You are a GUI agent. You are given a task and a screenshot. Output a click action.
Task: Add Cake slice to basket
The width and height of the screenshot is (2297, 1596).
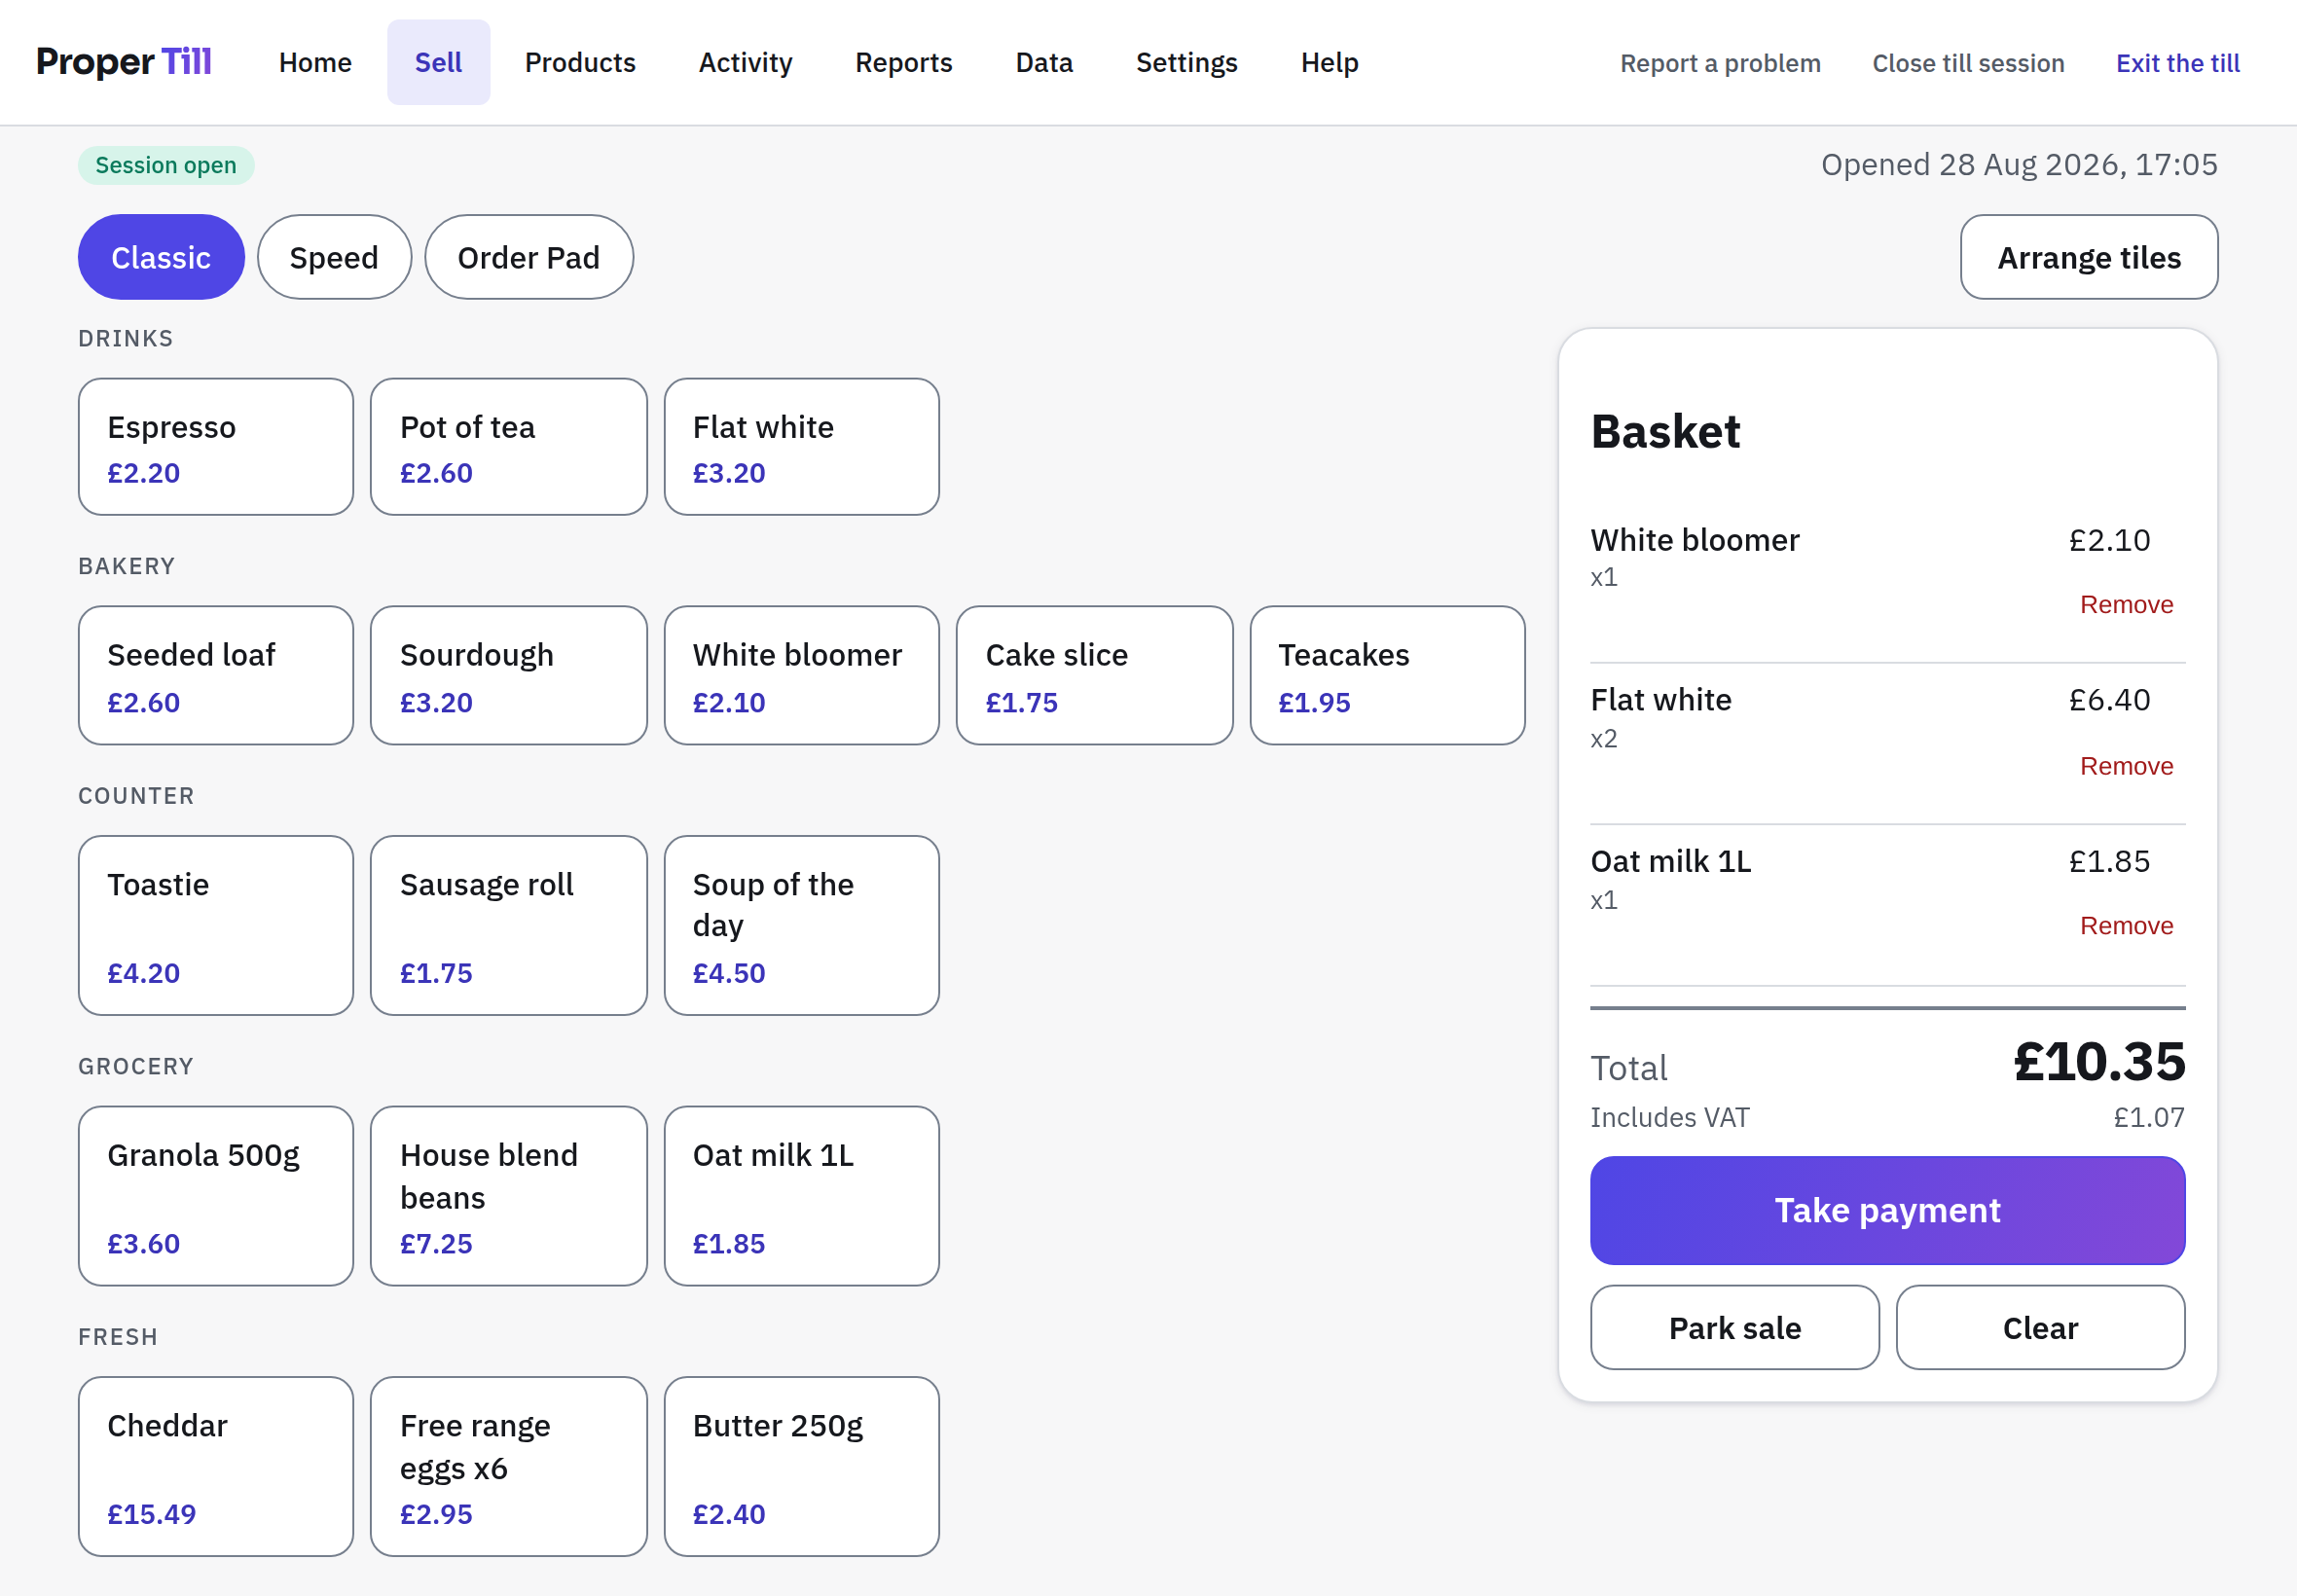[x=1094, y=675]
